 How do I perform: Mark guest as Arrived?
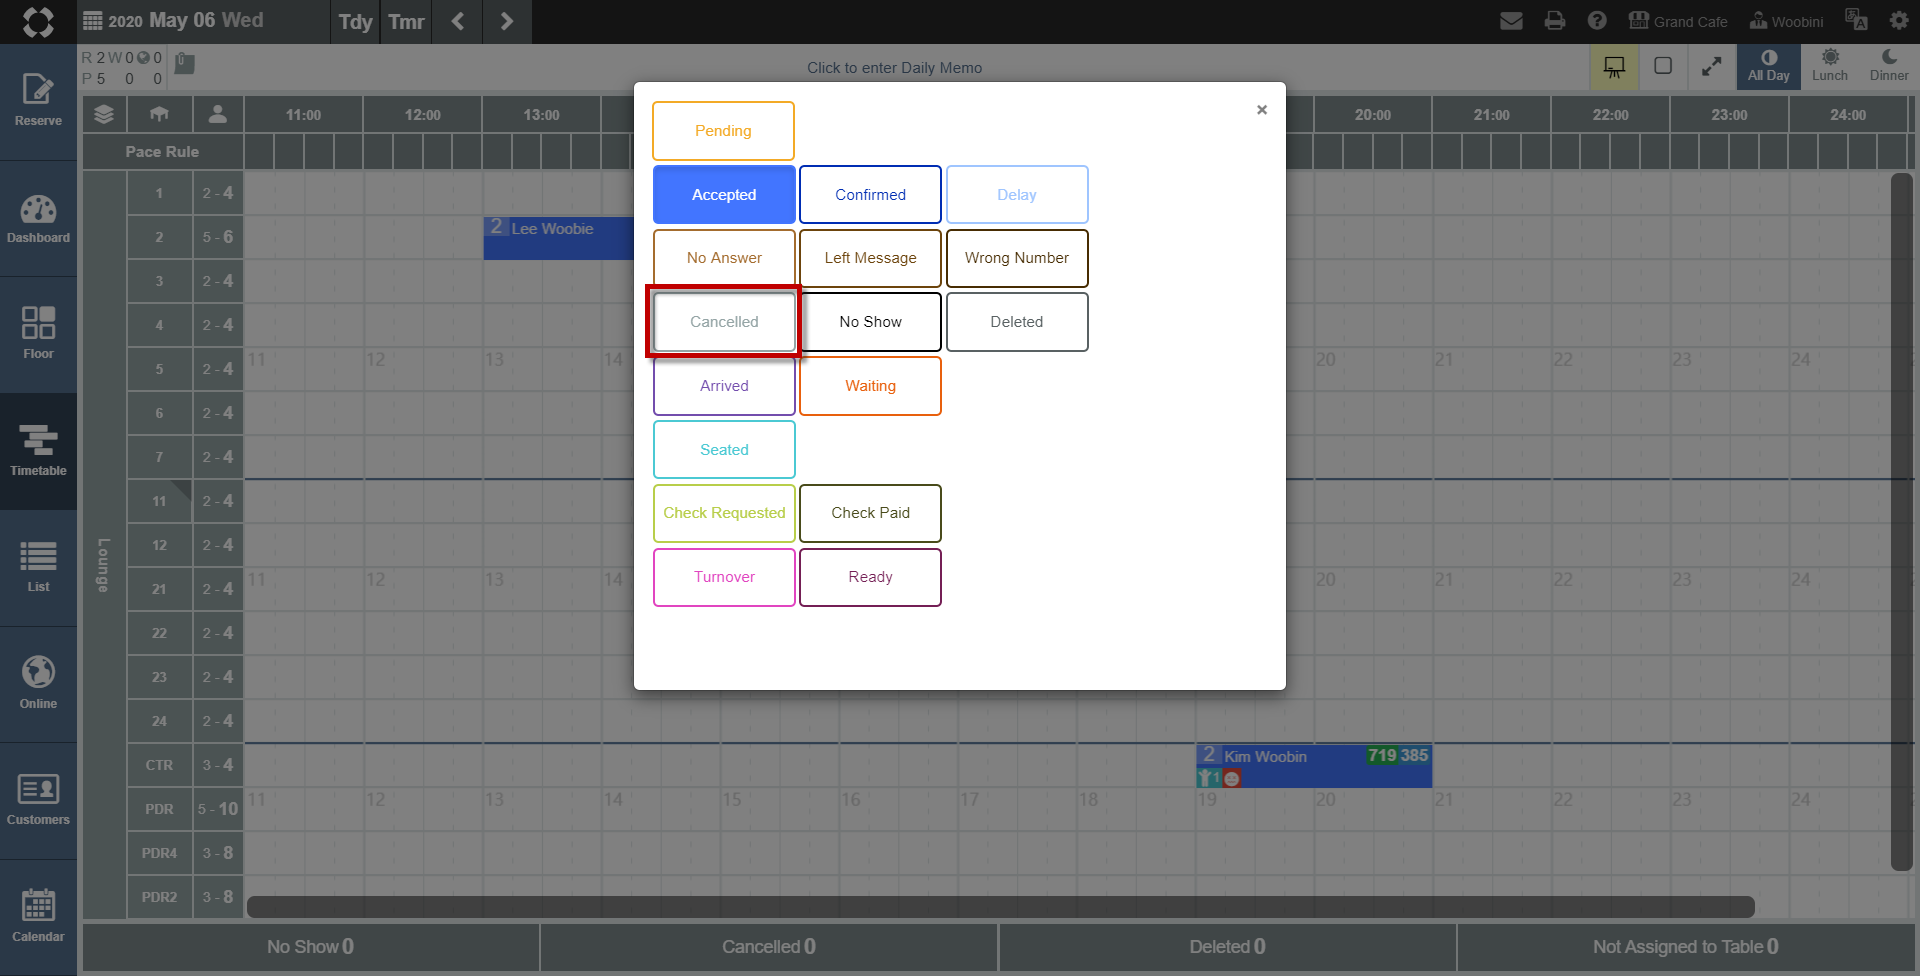pos(724,386)
